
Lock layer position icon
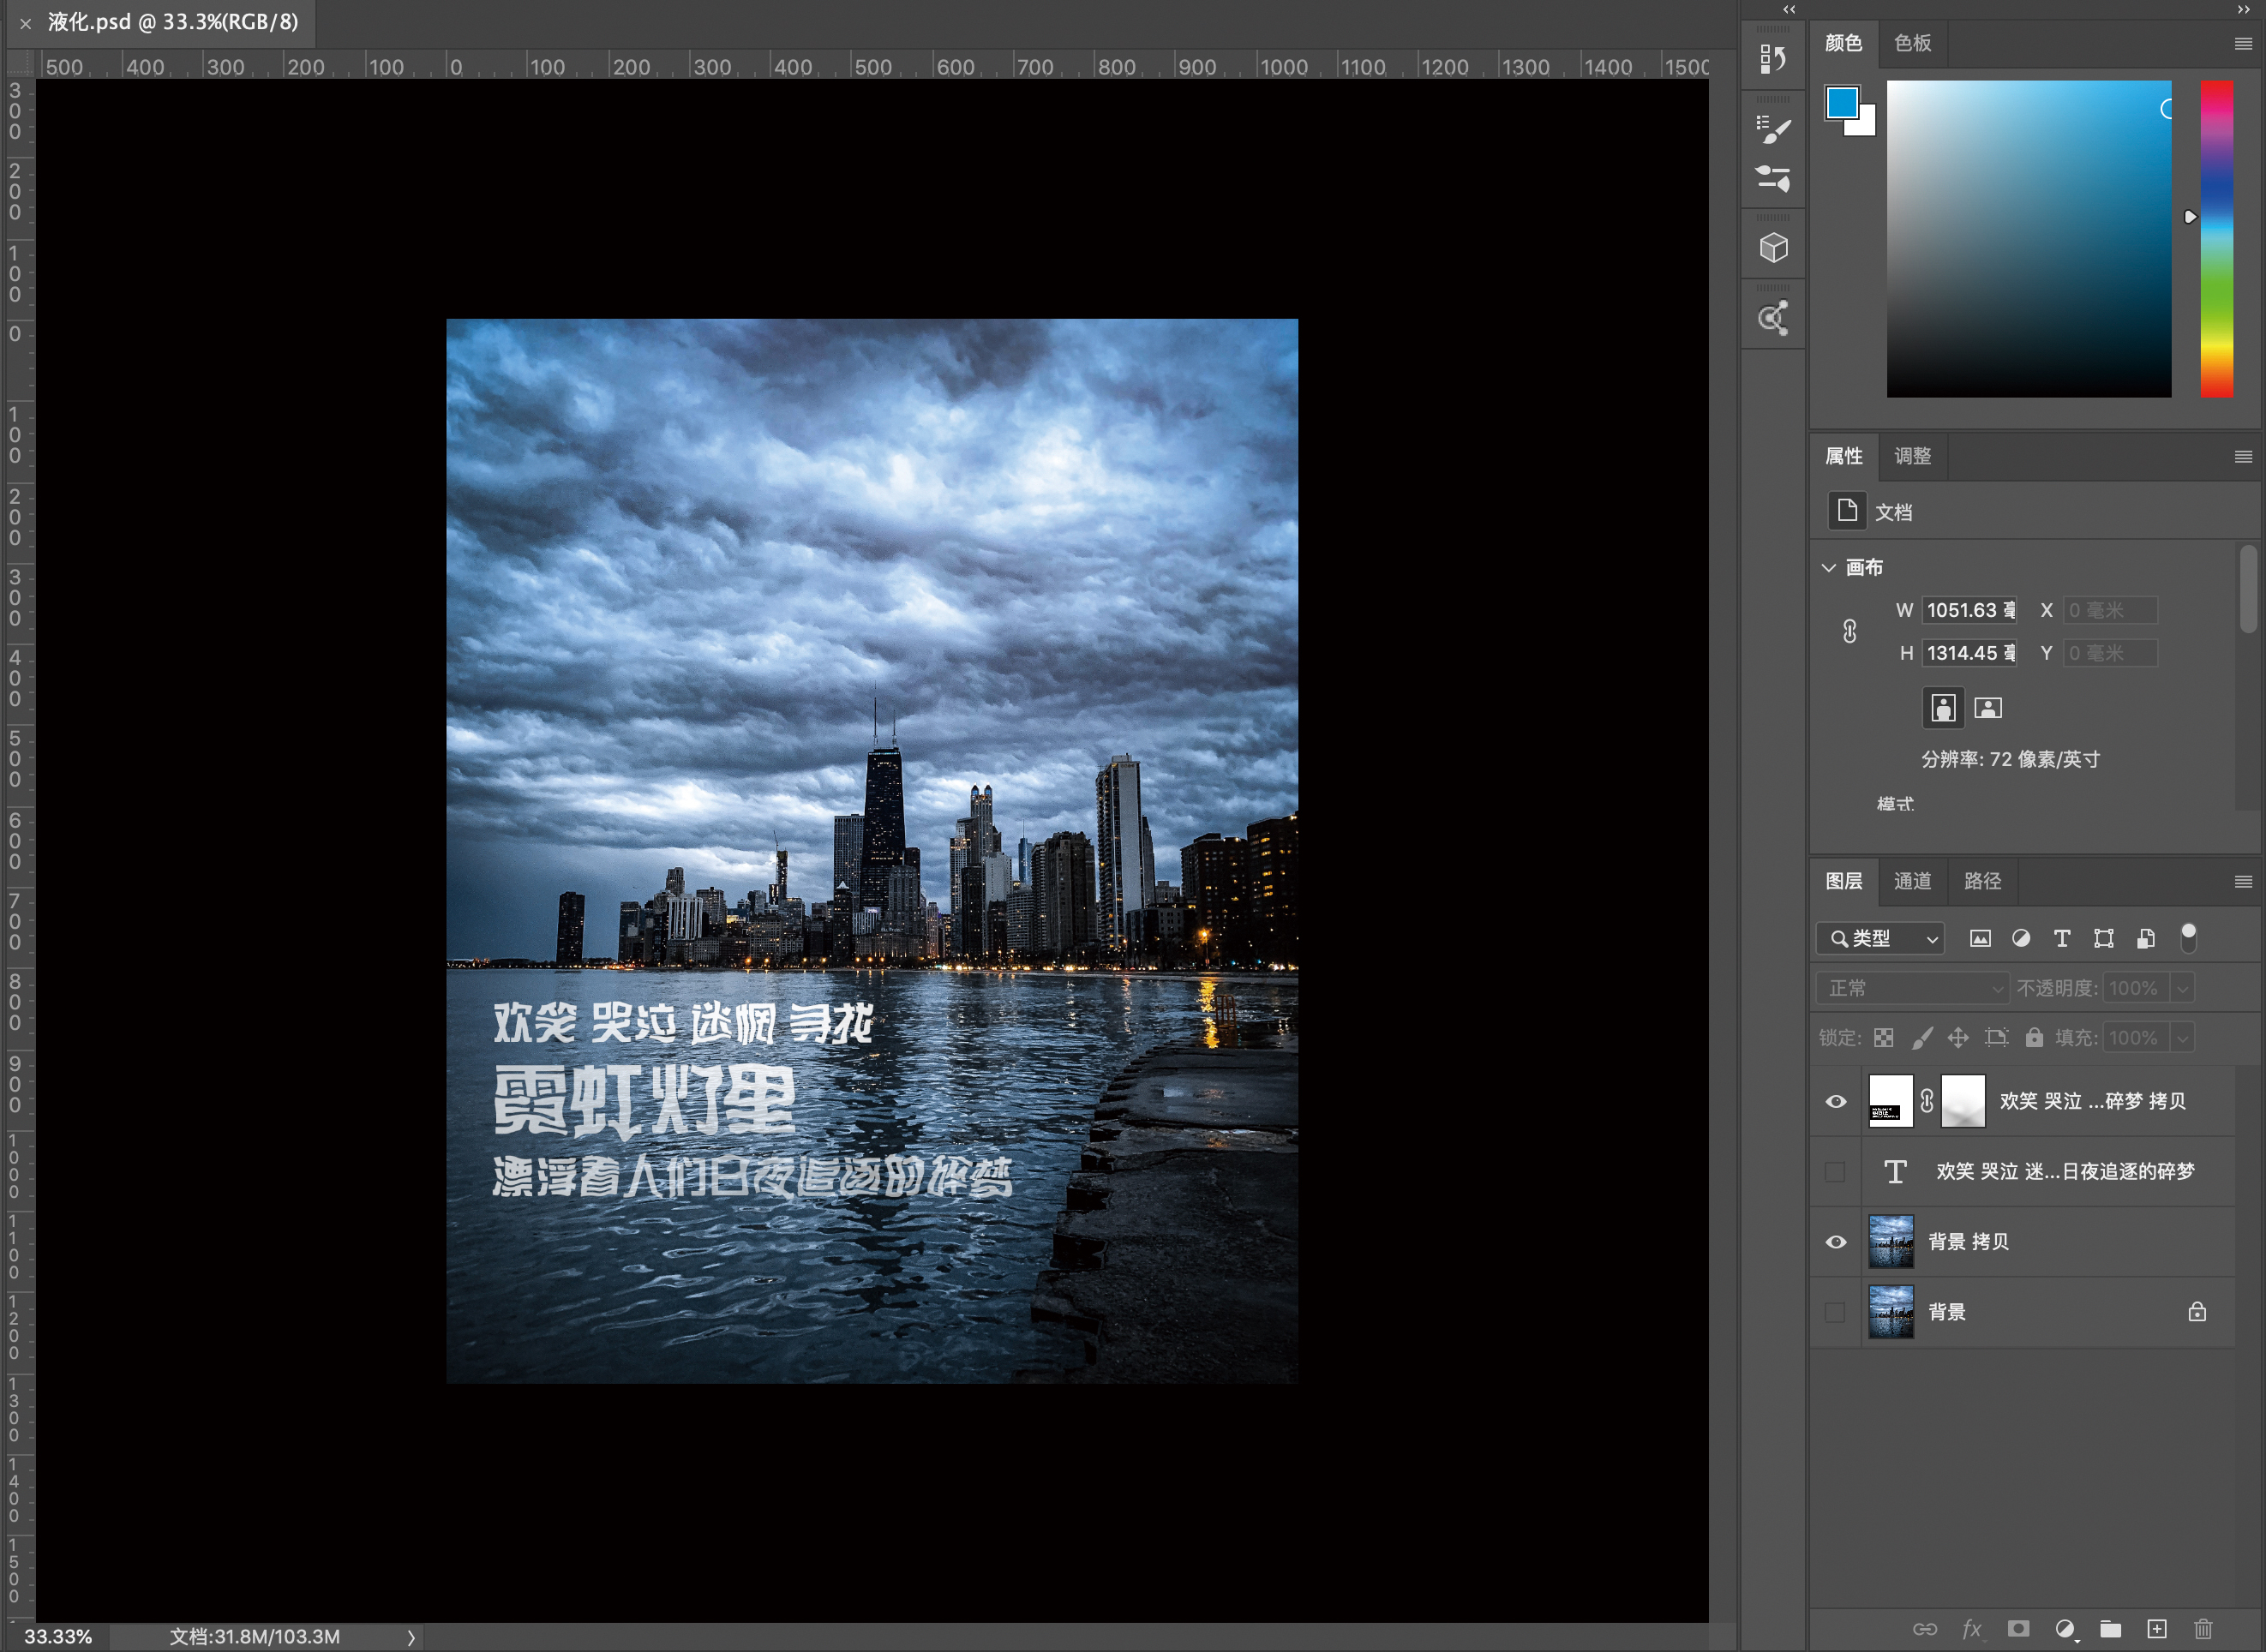[1958, 1038]
